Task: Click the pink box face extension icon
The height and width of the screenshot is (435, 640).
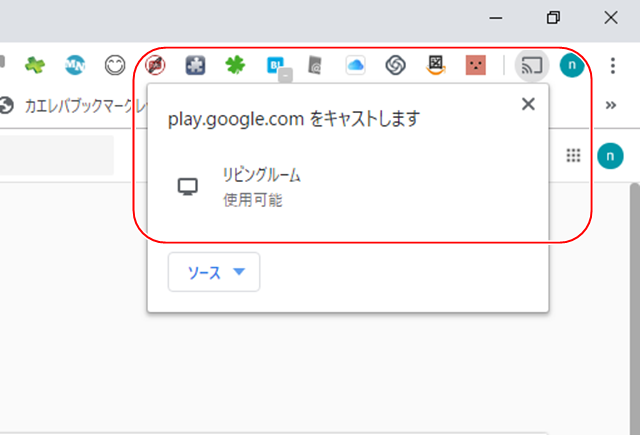Action: [x=476, y=65]
